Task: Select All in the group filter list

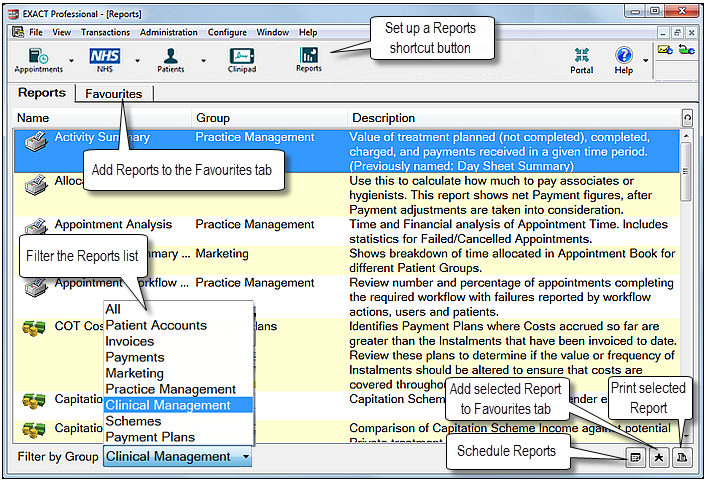Action: pyautogui.click(x=178, y=309)
